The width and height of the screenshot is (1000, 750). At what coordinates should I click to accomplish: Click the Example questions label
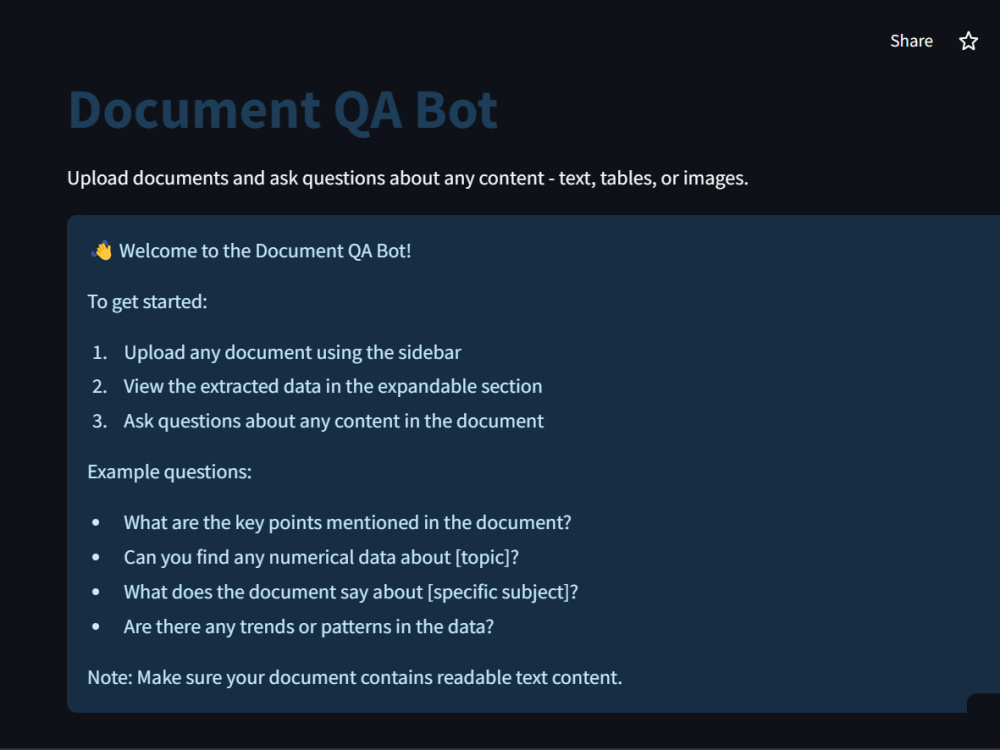[170, 472]
